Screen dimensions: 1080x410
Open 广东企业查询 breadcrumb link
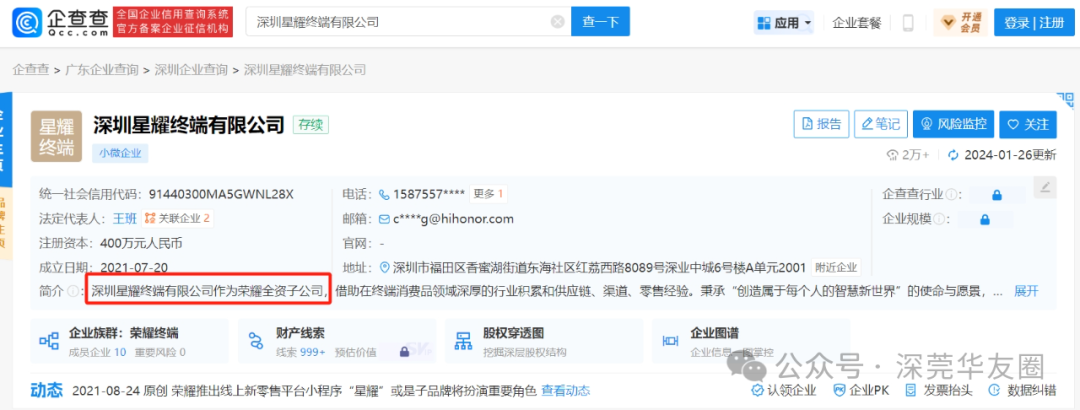[102, 70]
